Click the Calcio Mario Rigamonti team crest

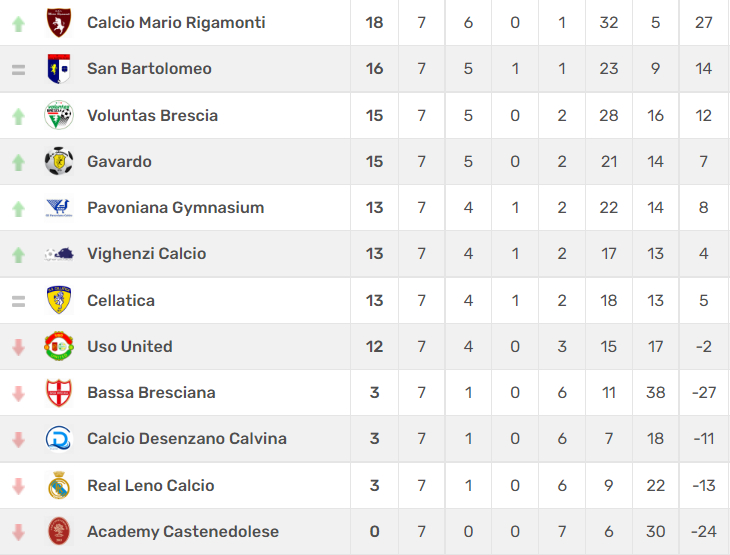59,22
